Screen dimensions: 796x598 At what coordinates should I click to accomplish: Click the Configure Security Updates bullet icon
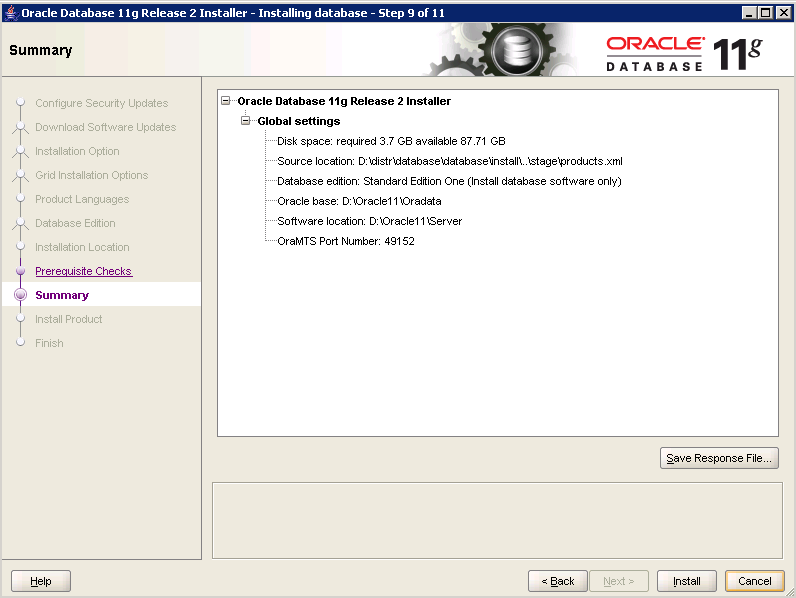tap(20, 102)
